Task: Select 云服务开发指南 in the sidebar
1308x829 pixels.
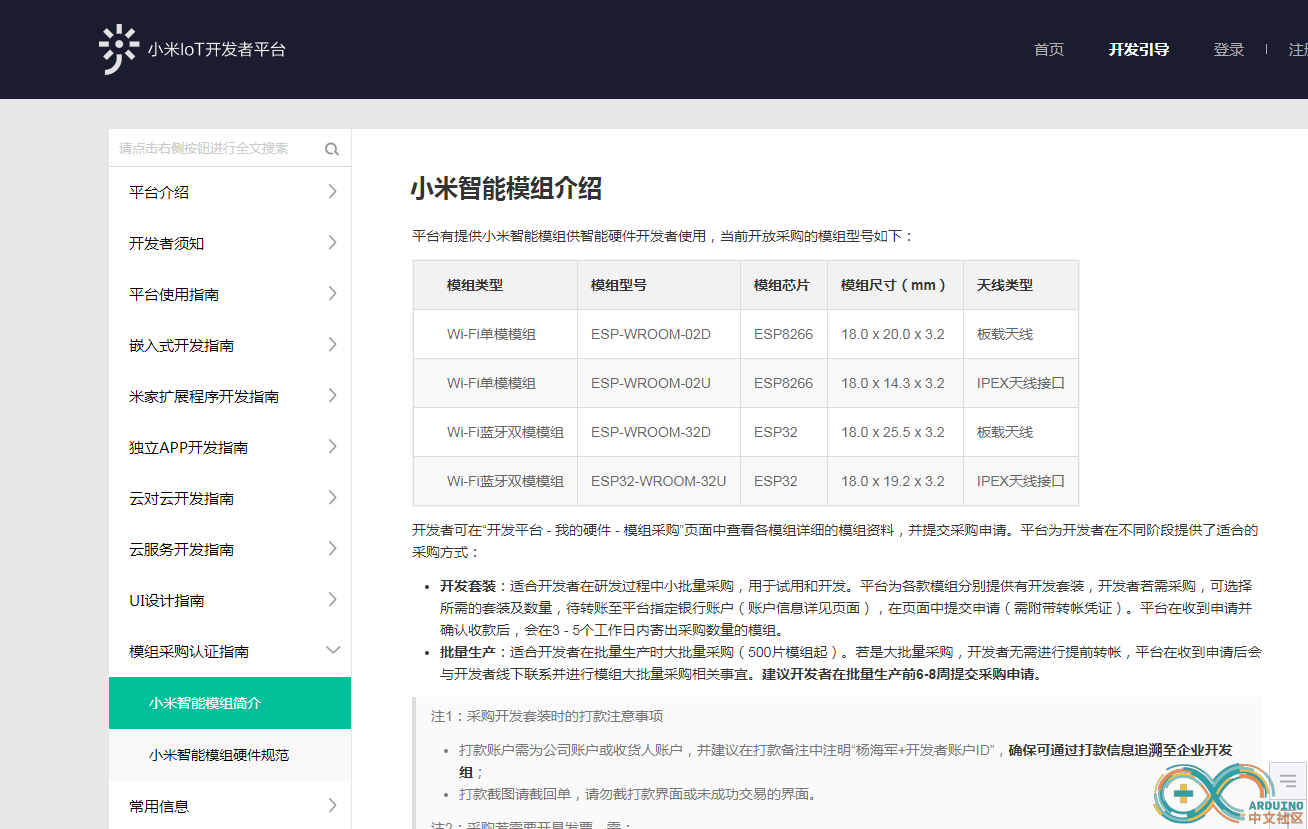Action: point(182,549)
